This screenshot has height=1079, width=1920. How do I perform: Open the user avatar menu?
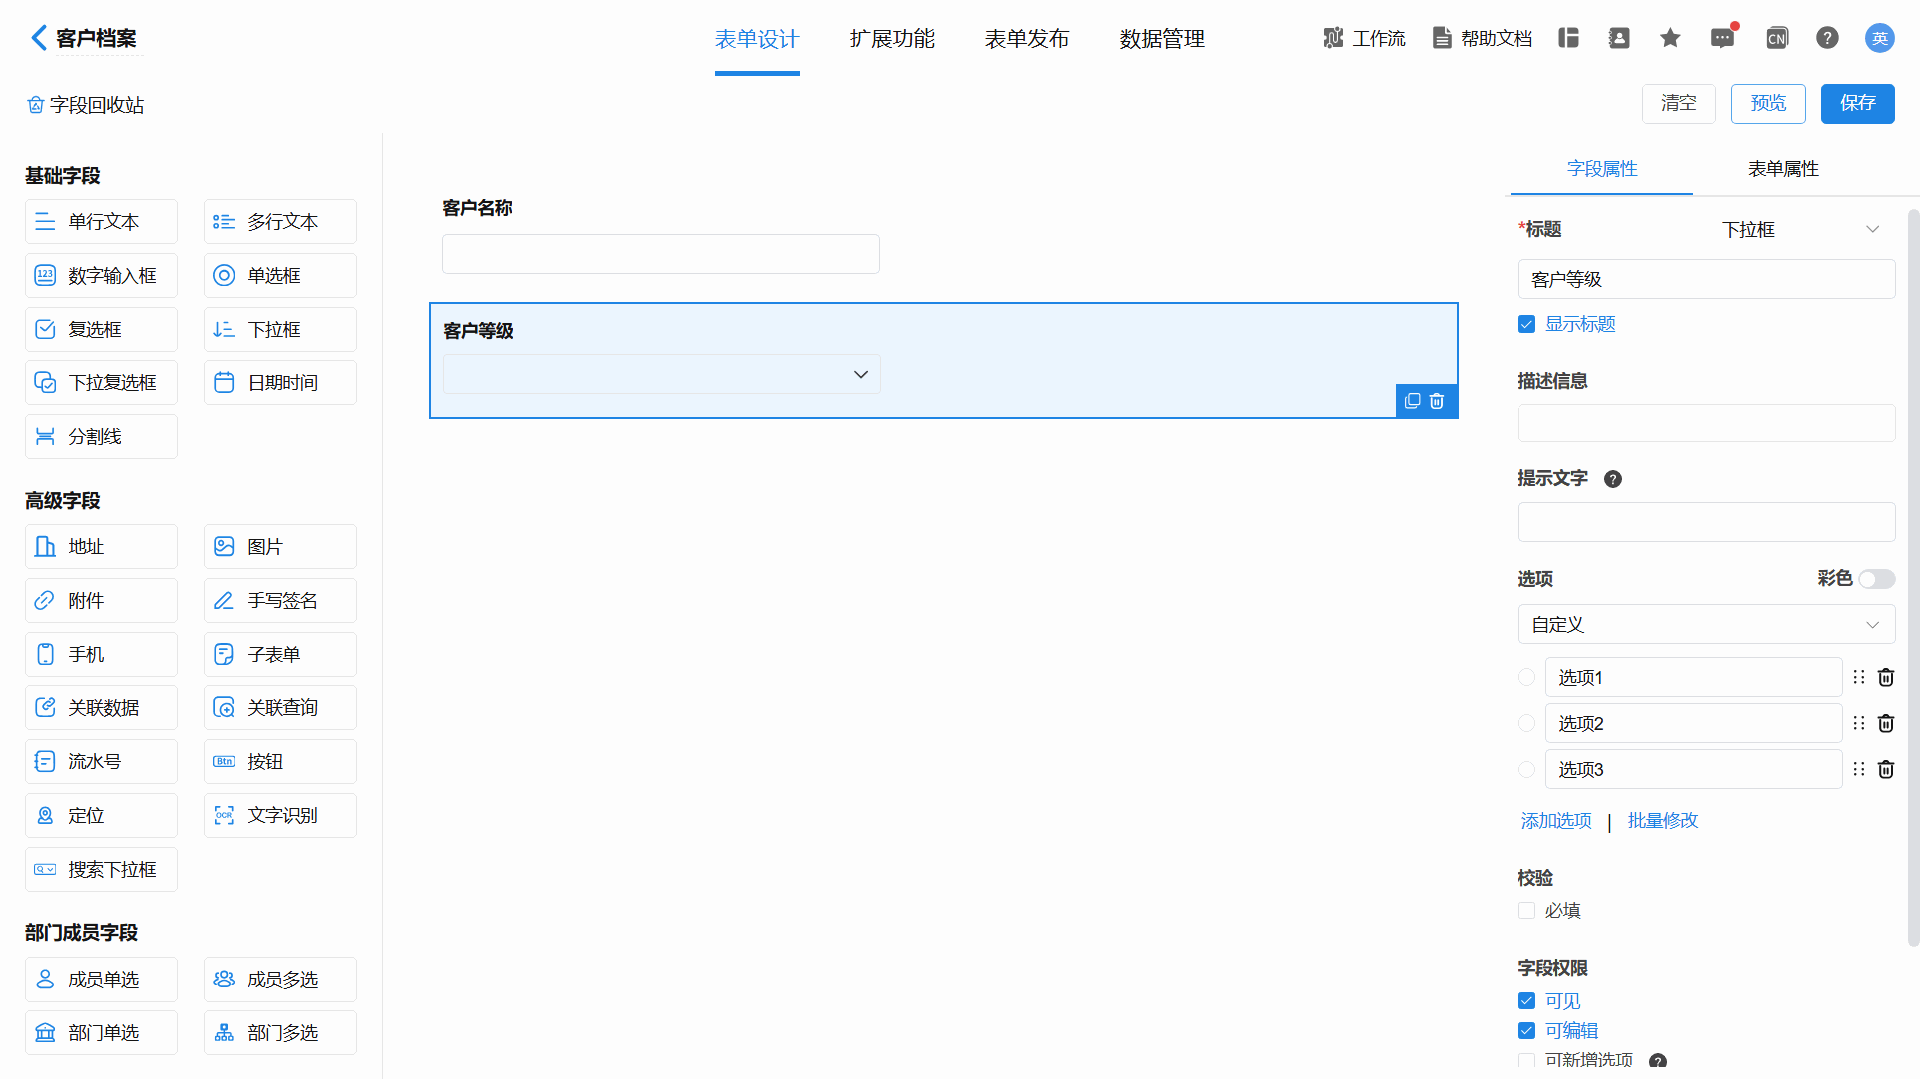(1880, 38)
